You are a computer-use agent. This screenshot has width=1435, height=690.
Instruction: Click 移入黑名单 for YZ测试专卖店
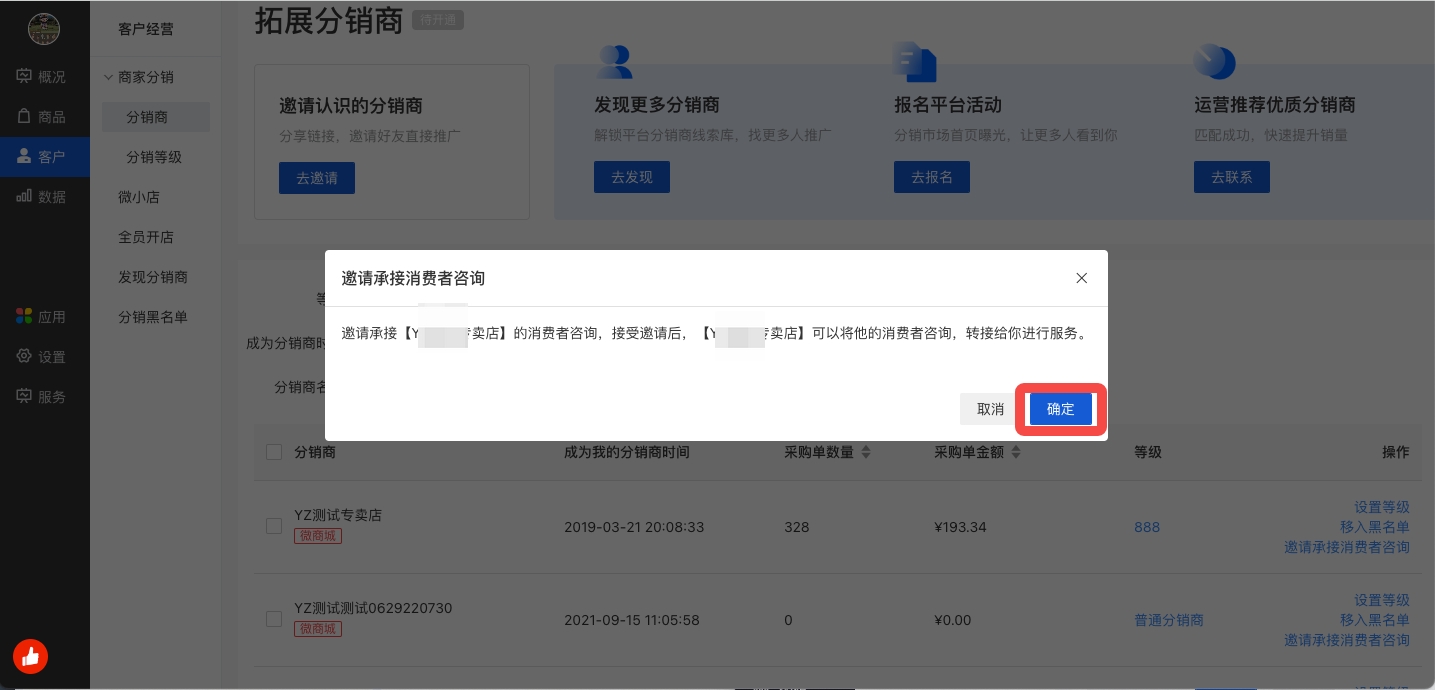(1375, 527)
